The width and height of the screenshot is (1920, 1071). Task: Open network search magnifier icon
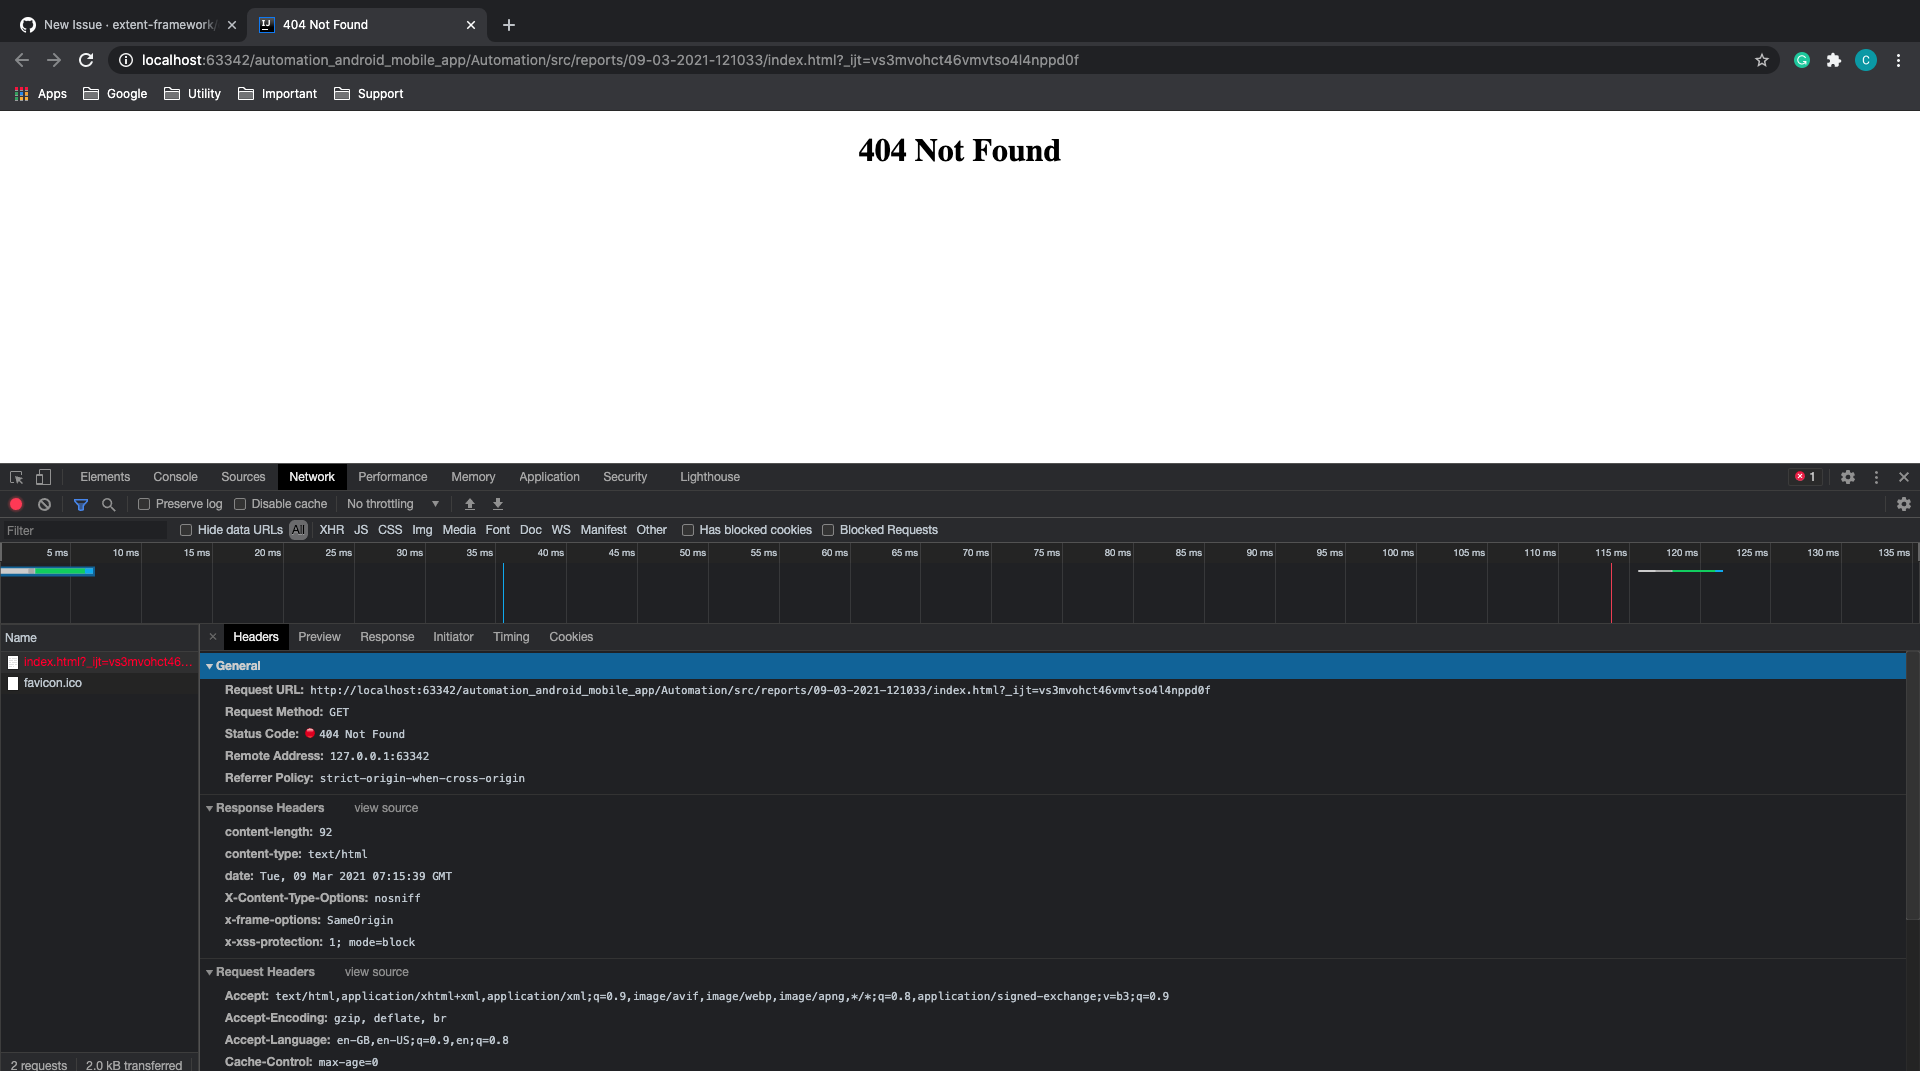[109, 504]
